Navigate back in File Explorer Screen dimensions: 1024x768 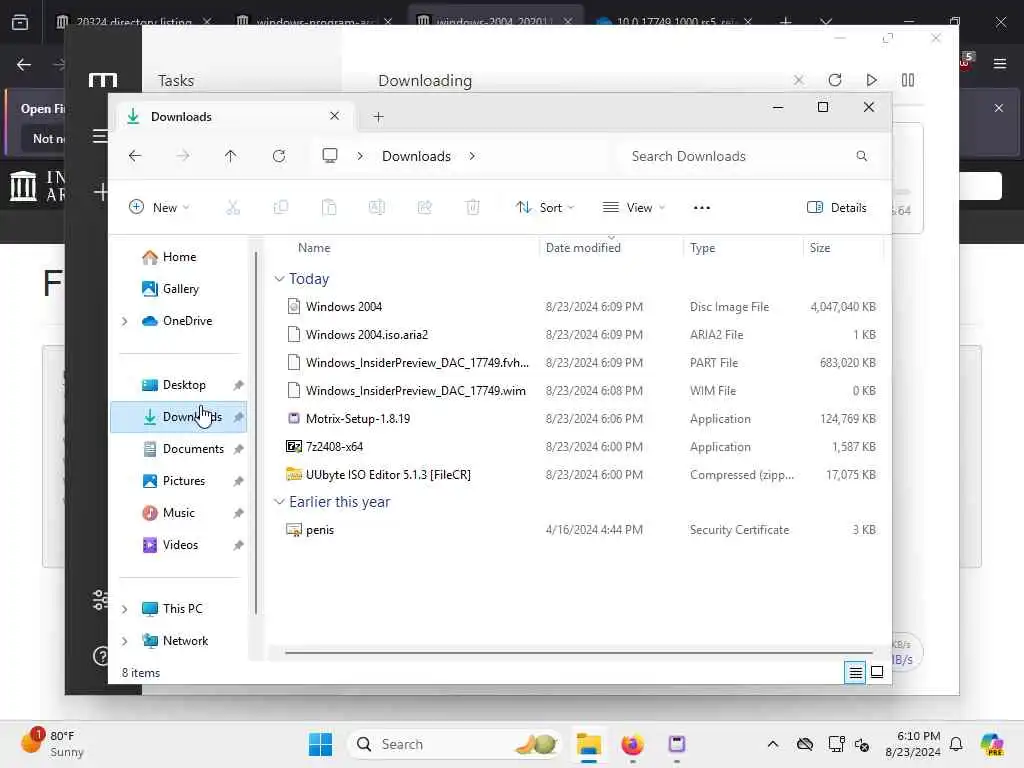[x=135, y=156]
